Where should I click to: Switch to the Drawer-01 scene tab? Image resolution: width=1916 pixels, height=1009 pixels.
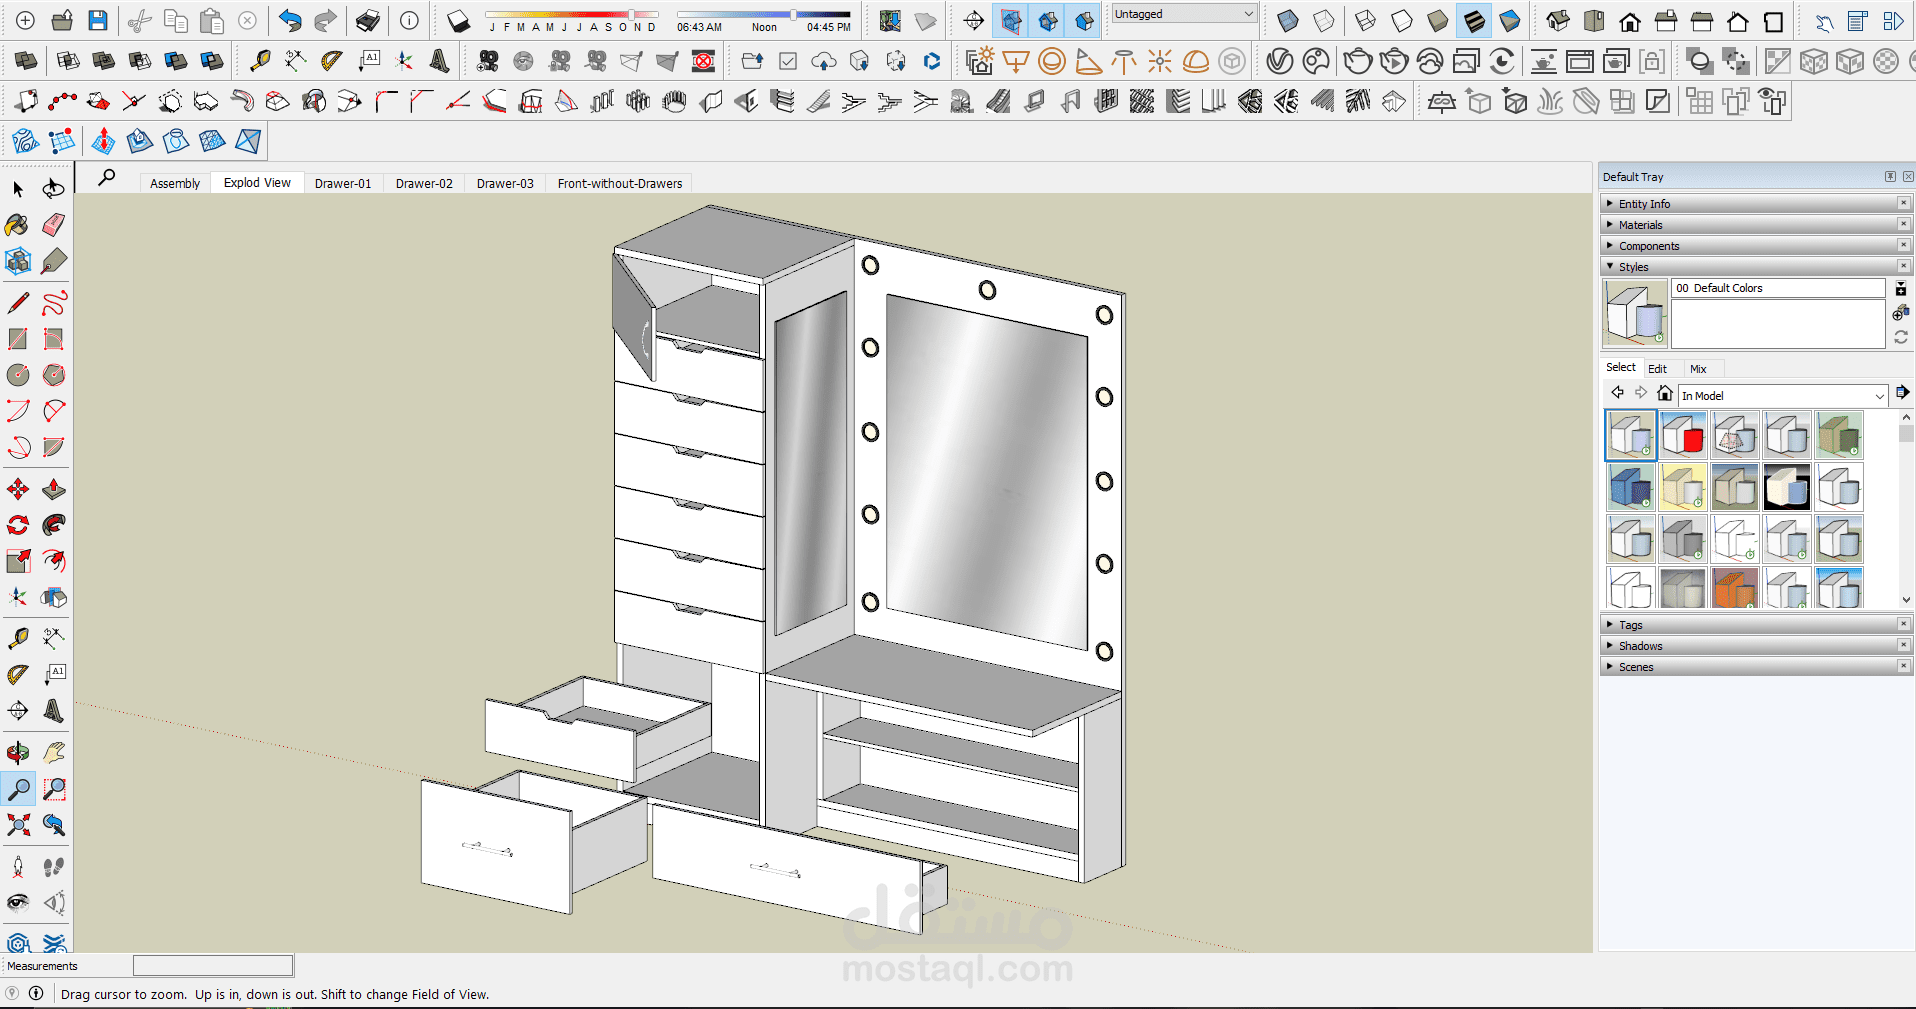(x=343, y=183)
